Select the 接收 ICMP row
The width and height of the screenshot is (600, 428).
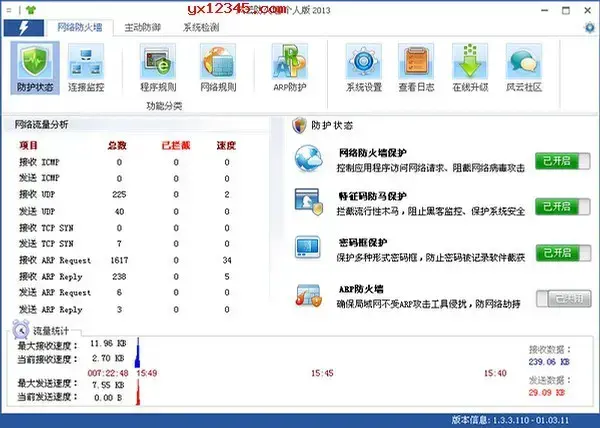coord(128,162)
